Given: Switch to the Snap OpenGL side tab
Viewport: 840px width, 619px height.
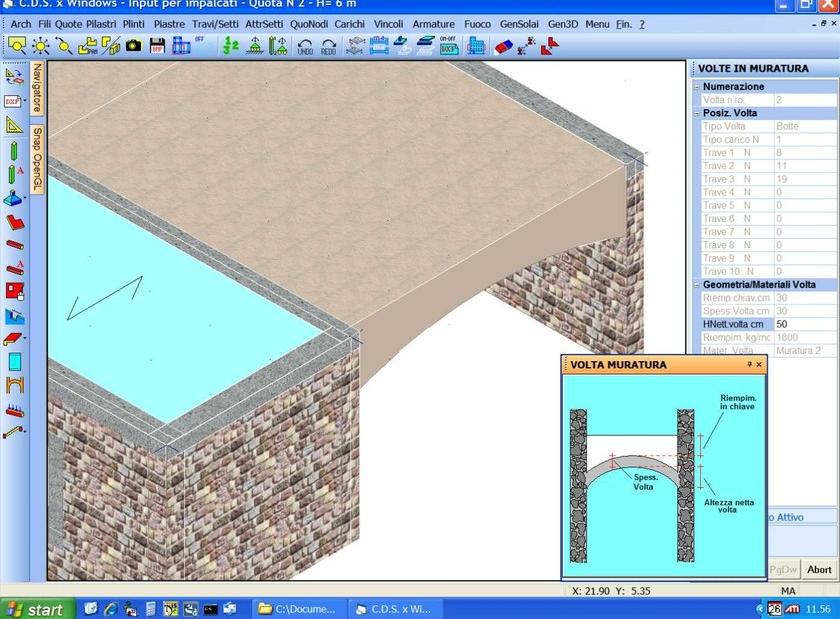Looking at the screenshot, I should 37,157.
